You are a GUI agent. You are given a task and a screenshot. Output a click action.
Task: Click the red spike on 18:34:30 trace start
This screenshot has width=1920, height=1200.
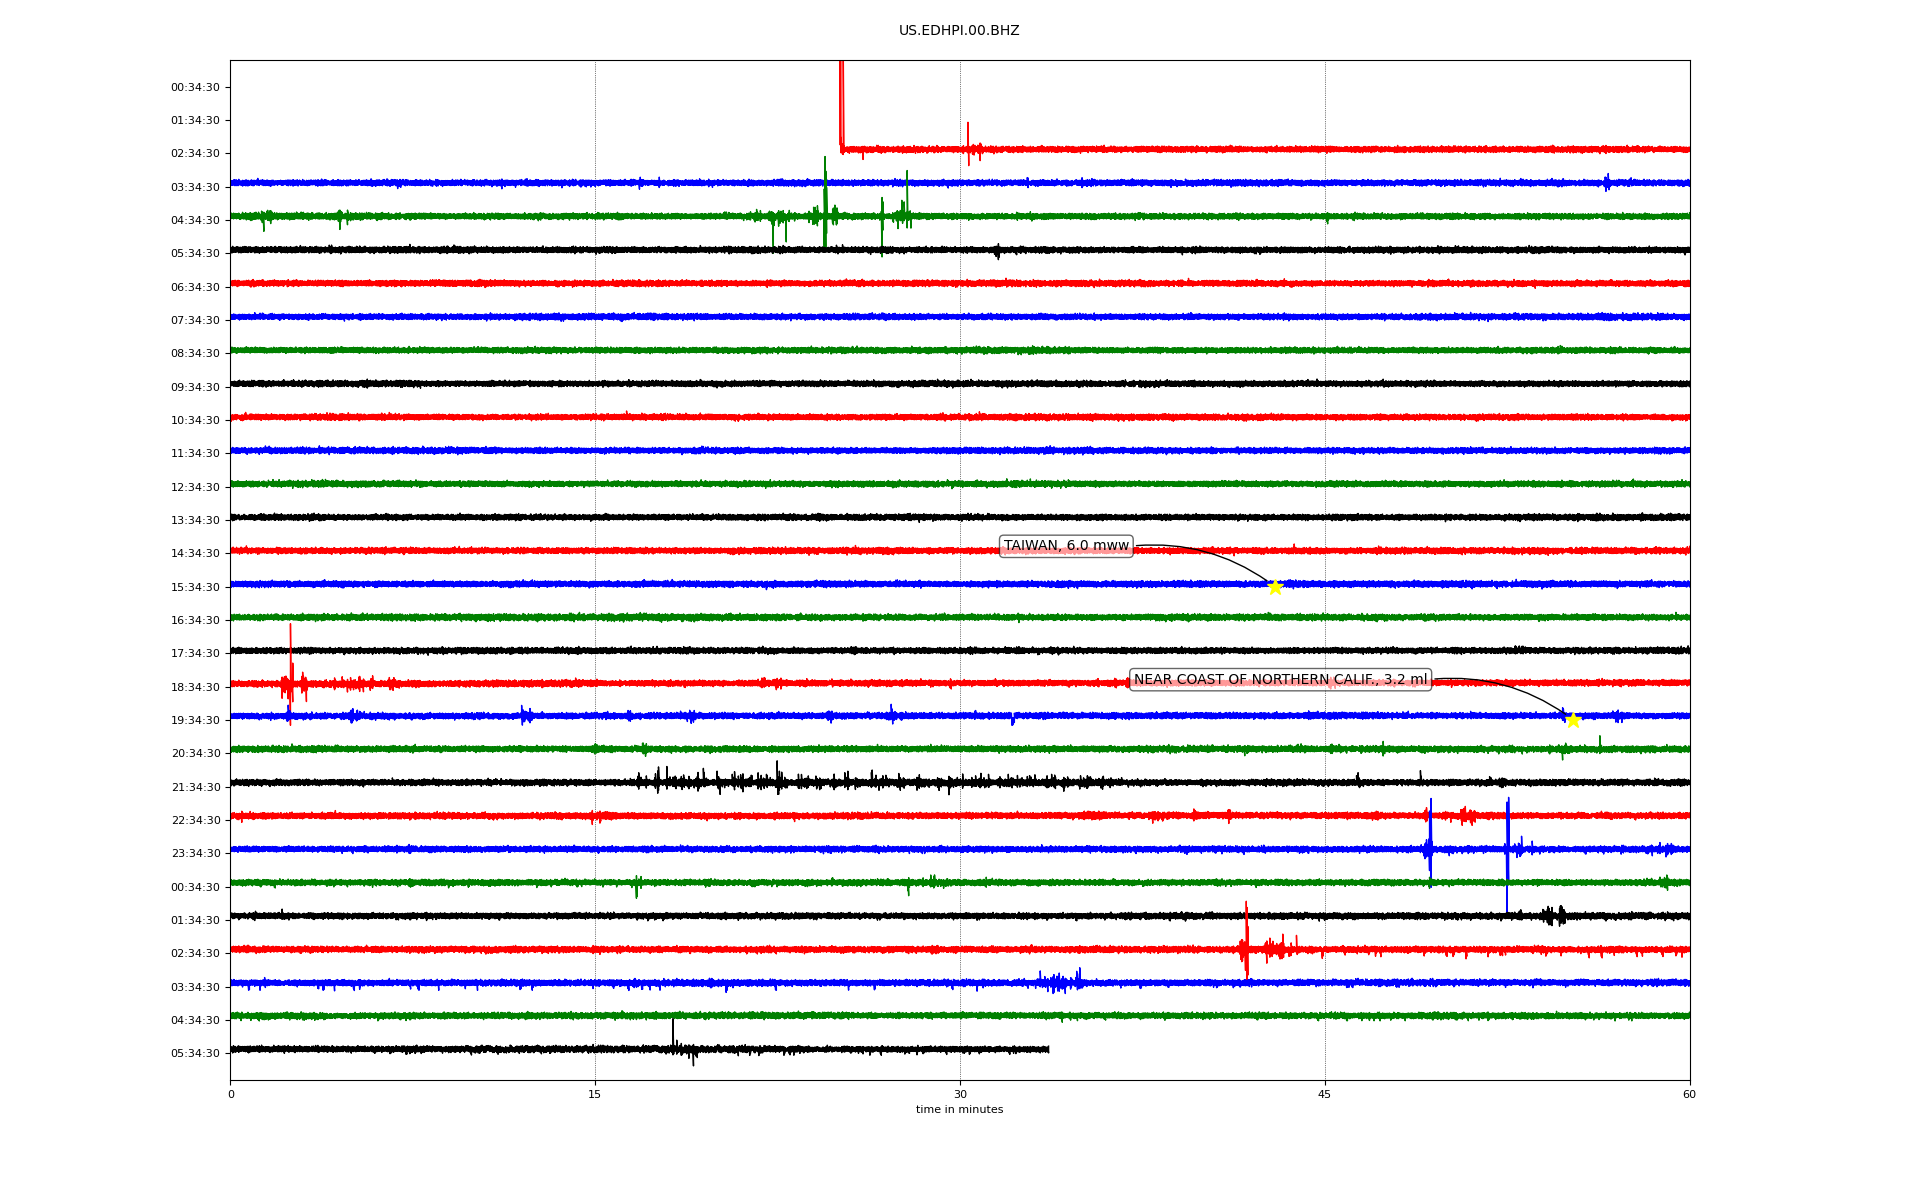[x=290, y=660]
